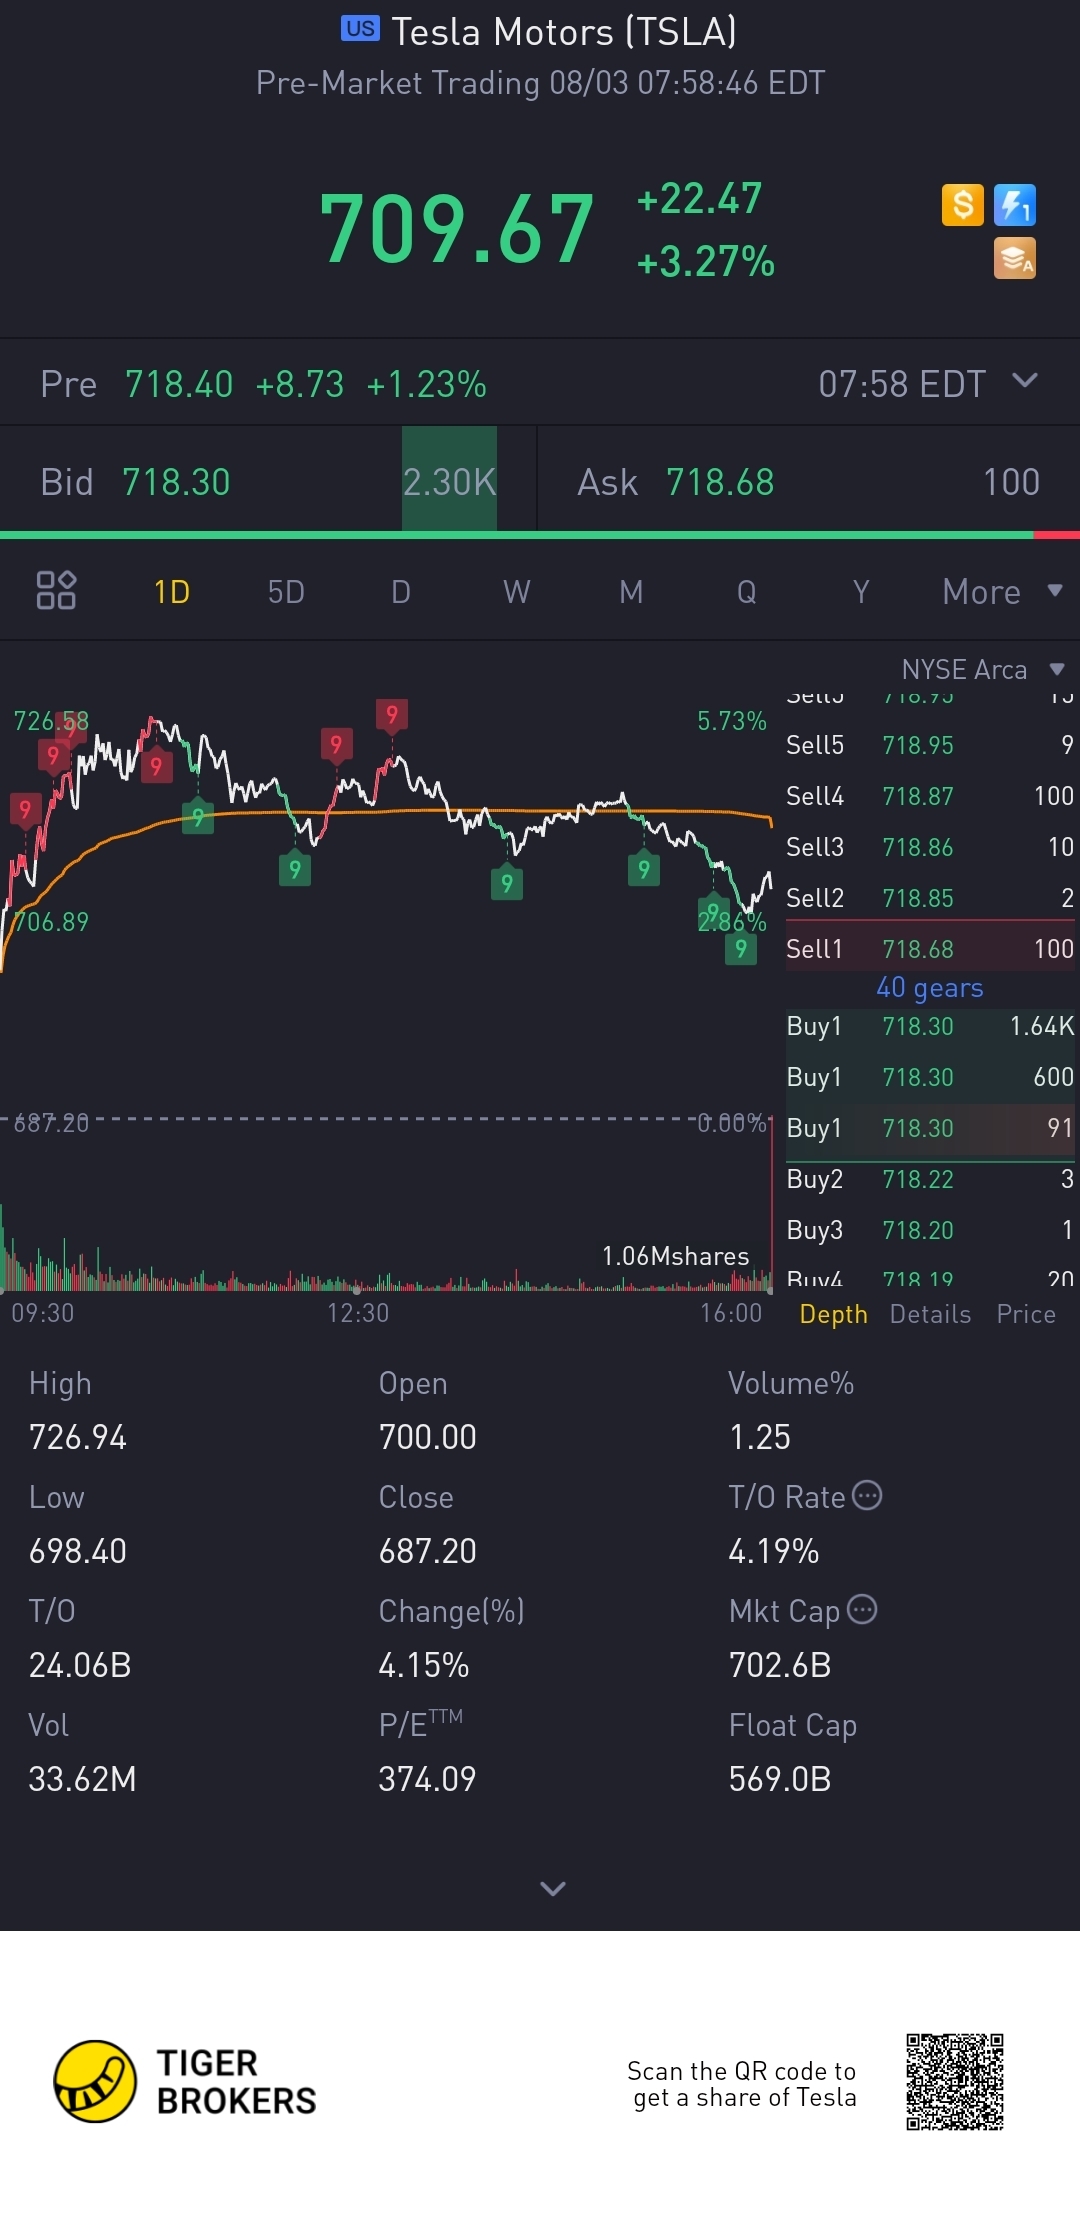
Task: Scan the Tiger Brokers QR code
Action: (x=955, y=2081)
